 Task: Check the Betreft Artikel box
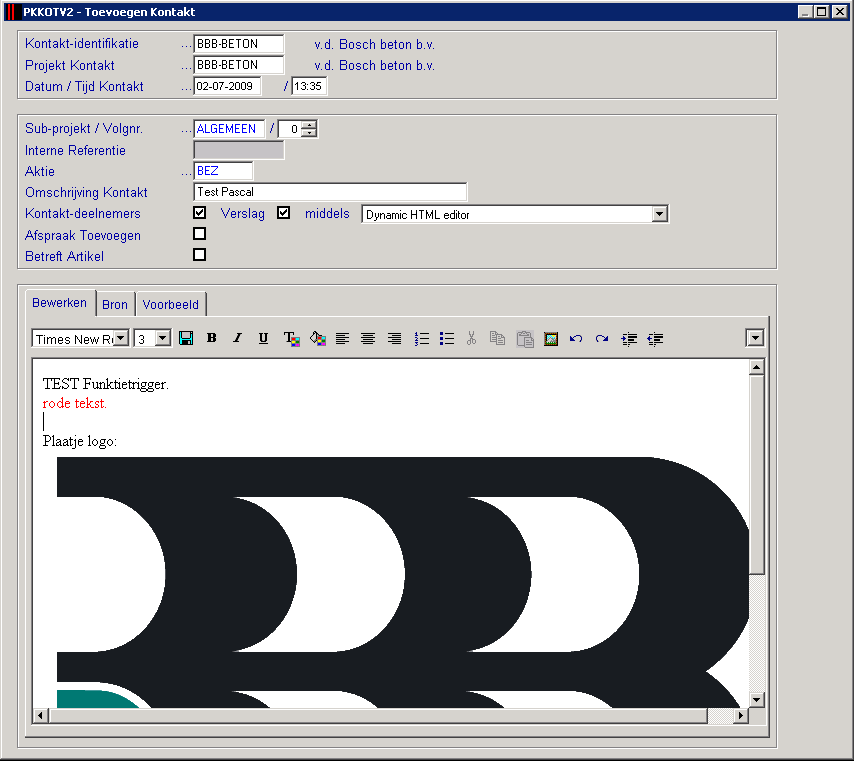199,255
